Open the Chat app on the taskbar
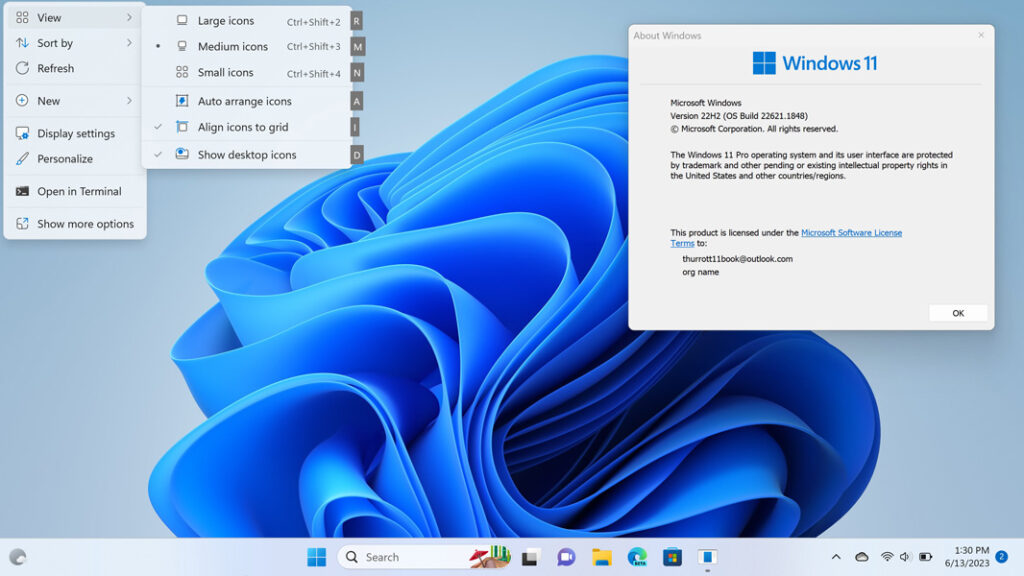This screenshot has height=576, width=1024. [x=565, y=556]
